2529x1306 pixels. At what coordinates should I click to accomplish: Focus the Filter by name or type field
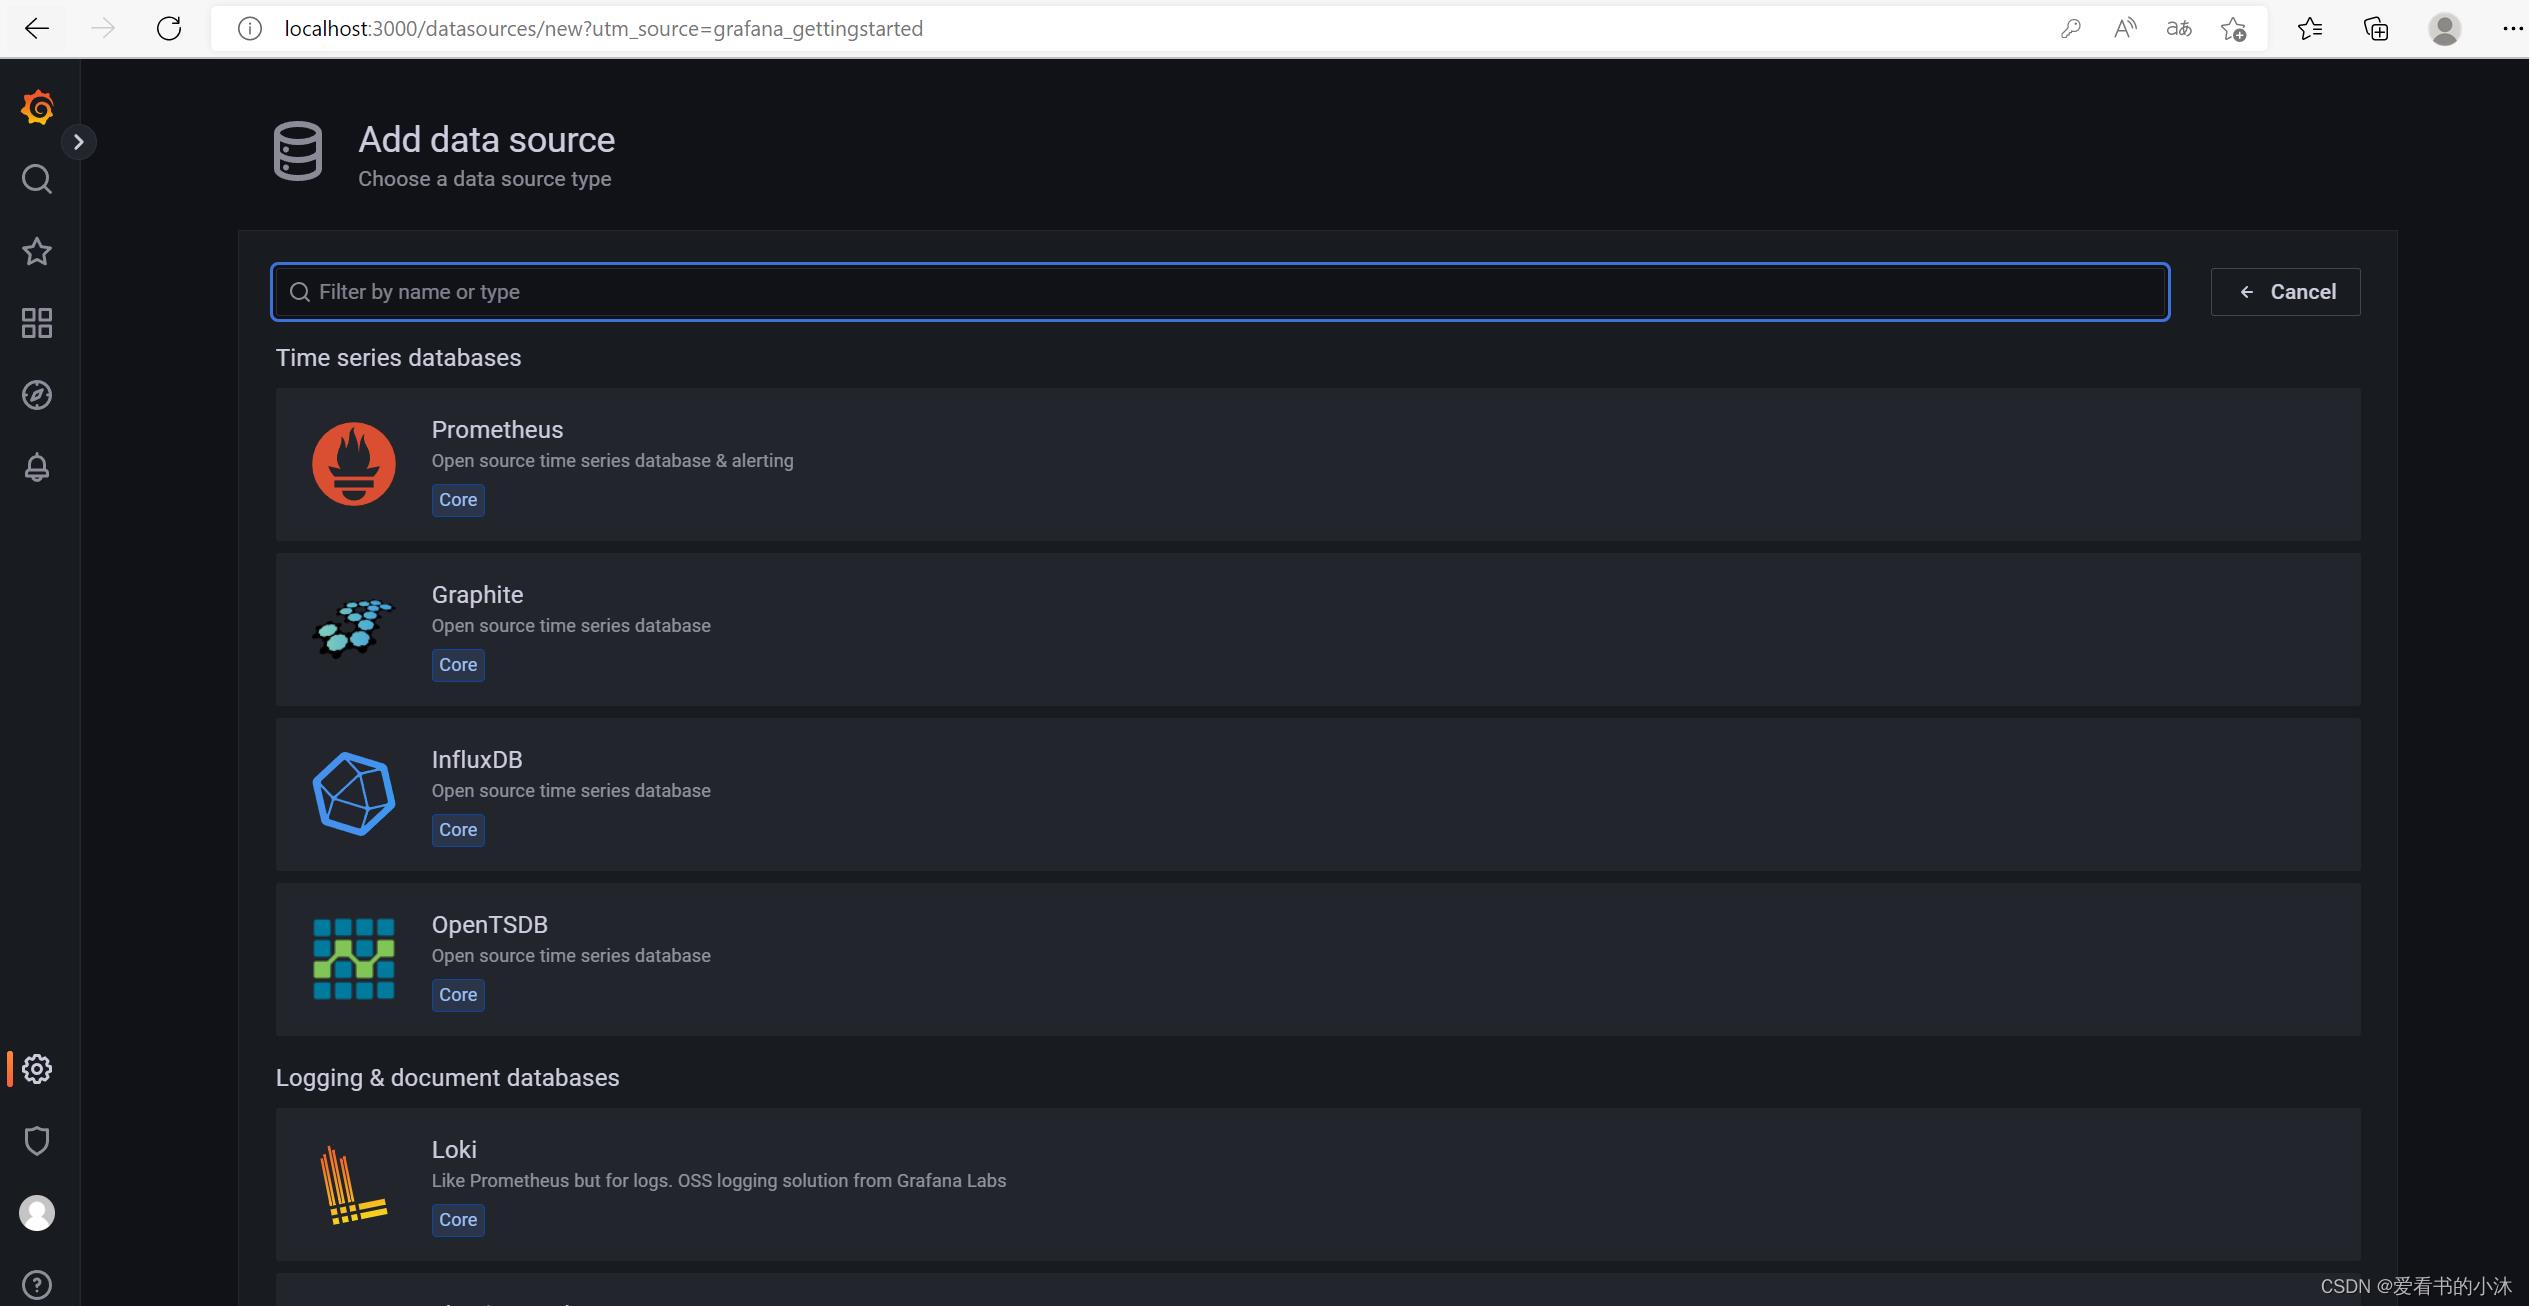coord(1220,292)
